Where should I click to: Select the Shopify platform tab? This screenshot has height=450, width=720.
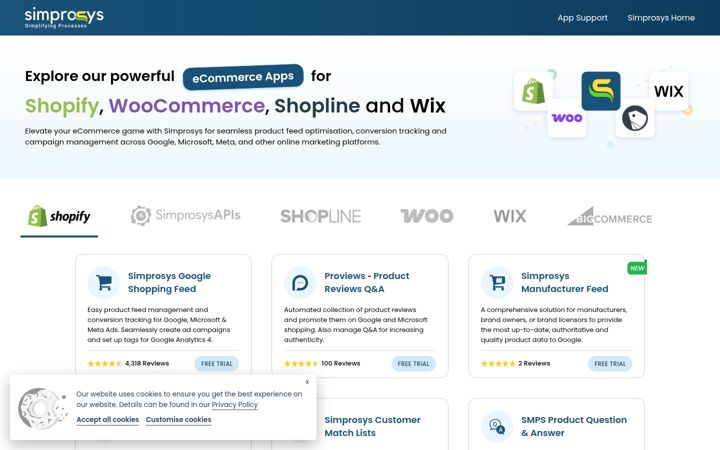point(59,216)
